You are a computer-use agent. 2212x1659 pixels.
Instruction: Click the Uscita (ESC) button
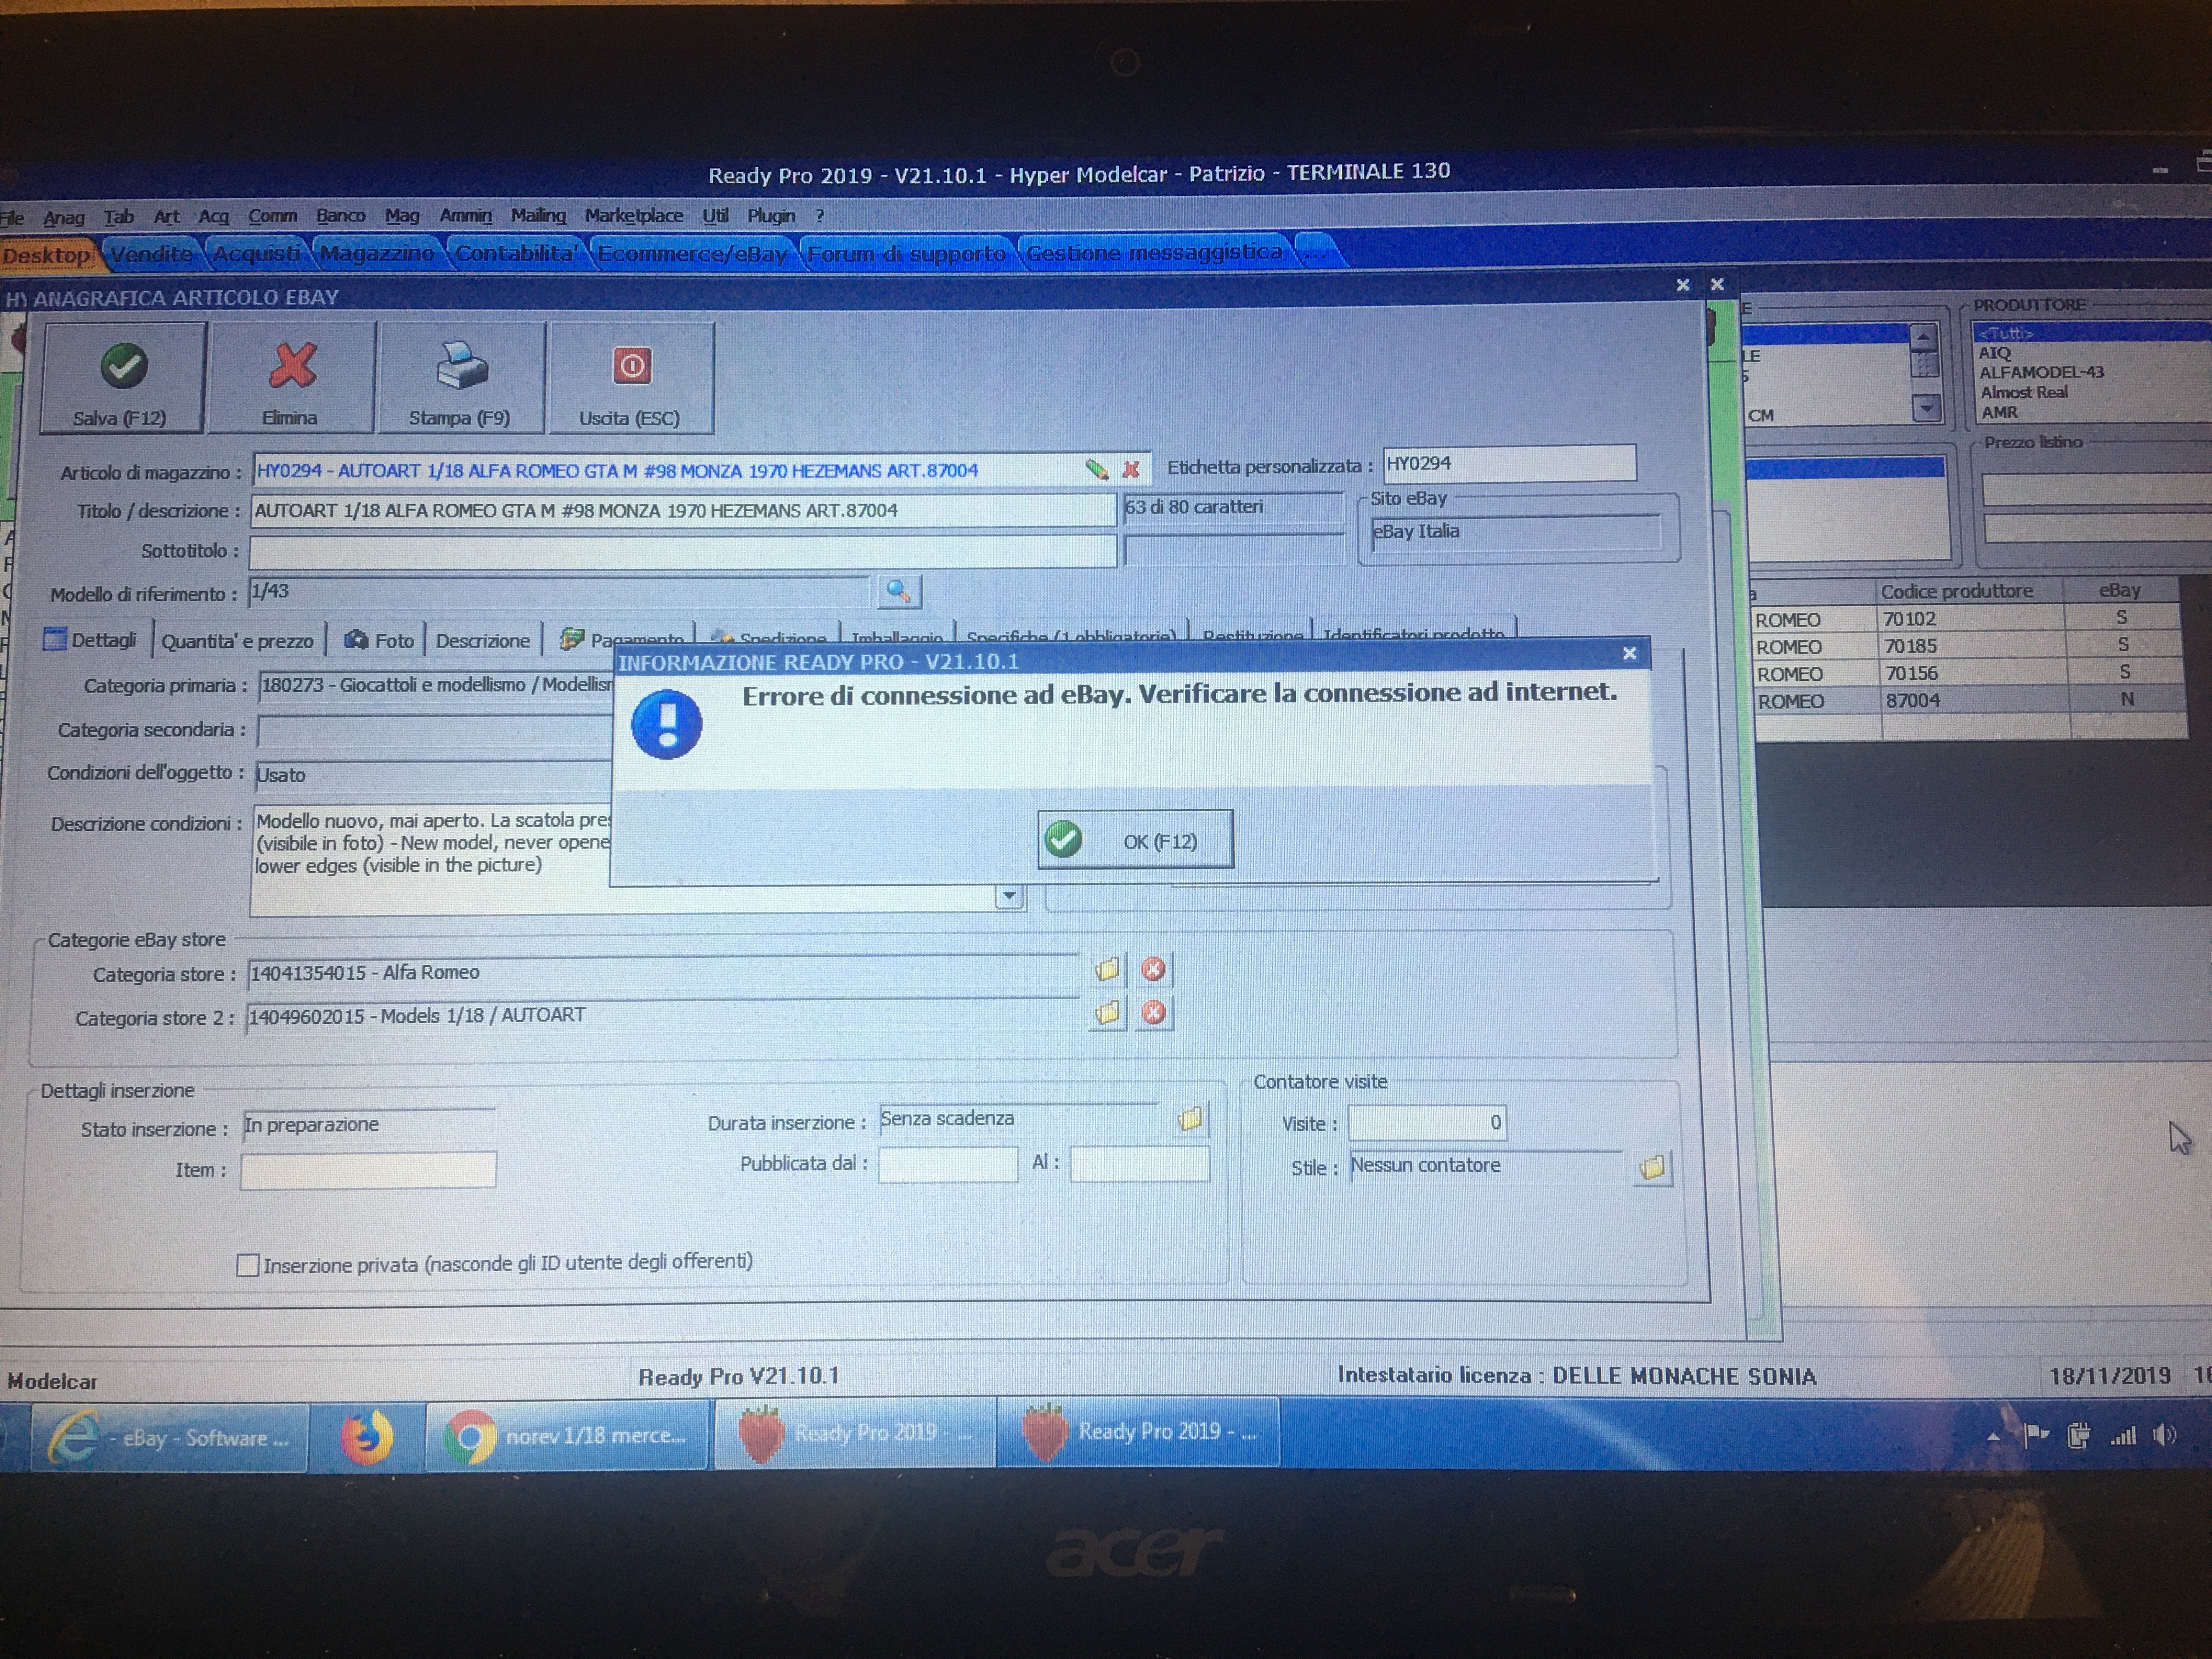coord(630,378)
